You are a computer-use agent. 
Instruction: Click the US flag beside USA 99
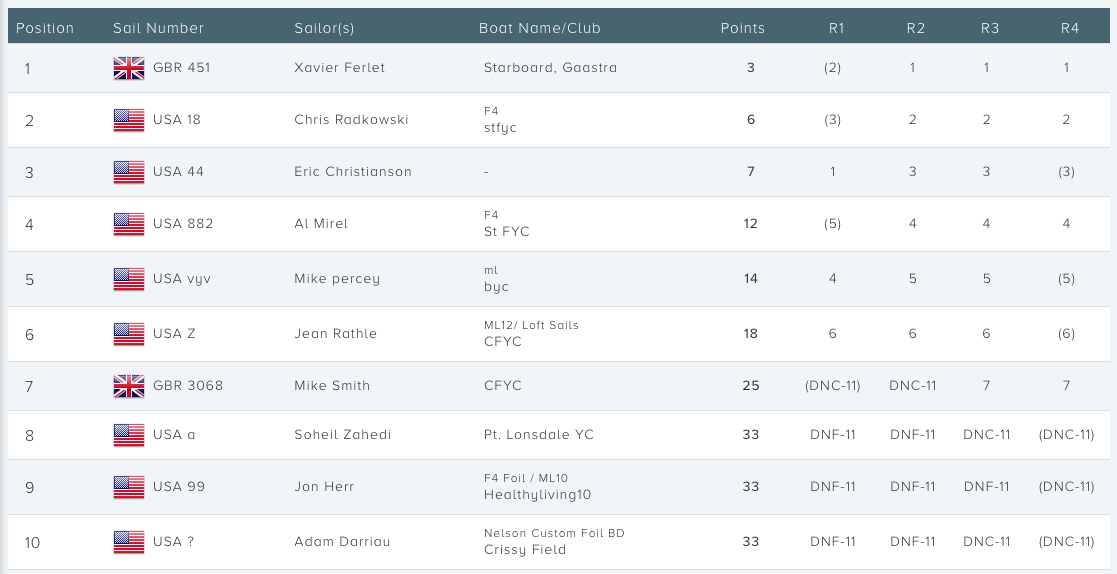point(129,486)
